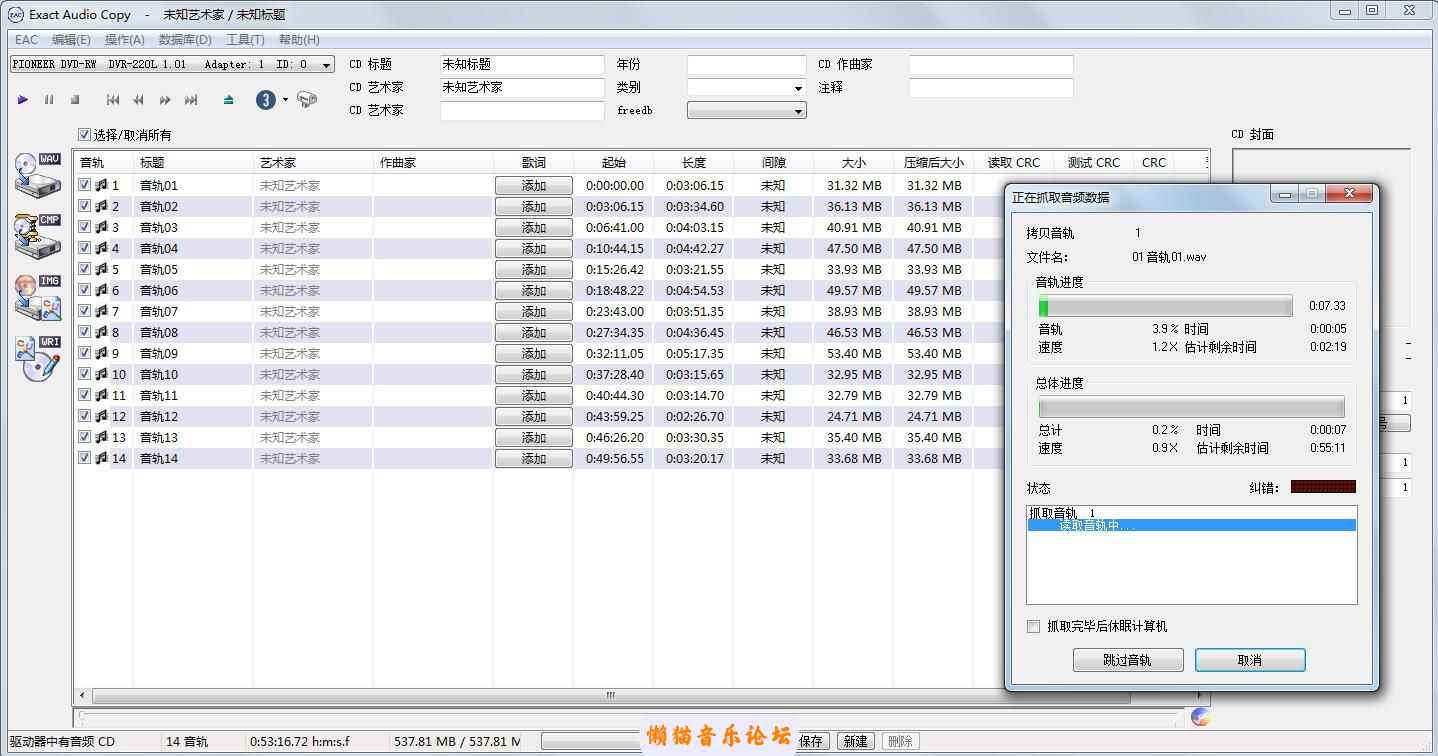Click the EAC logo in title bar
The height and width of the screenshot is (756, 1438).
[16, 15]
